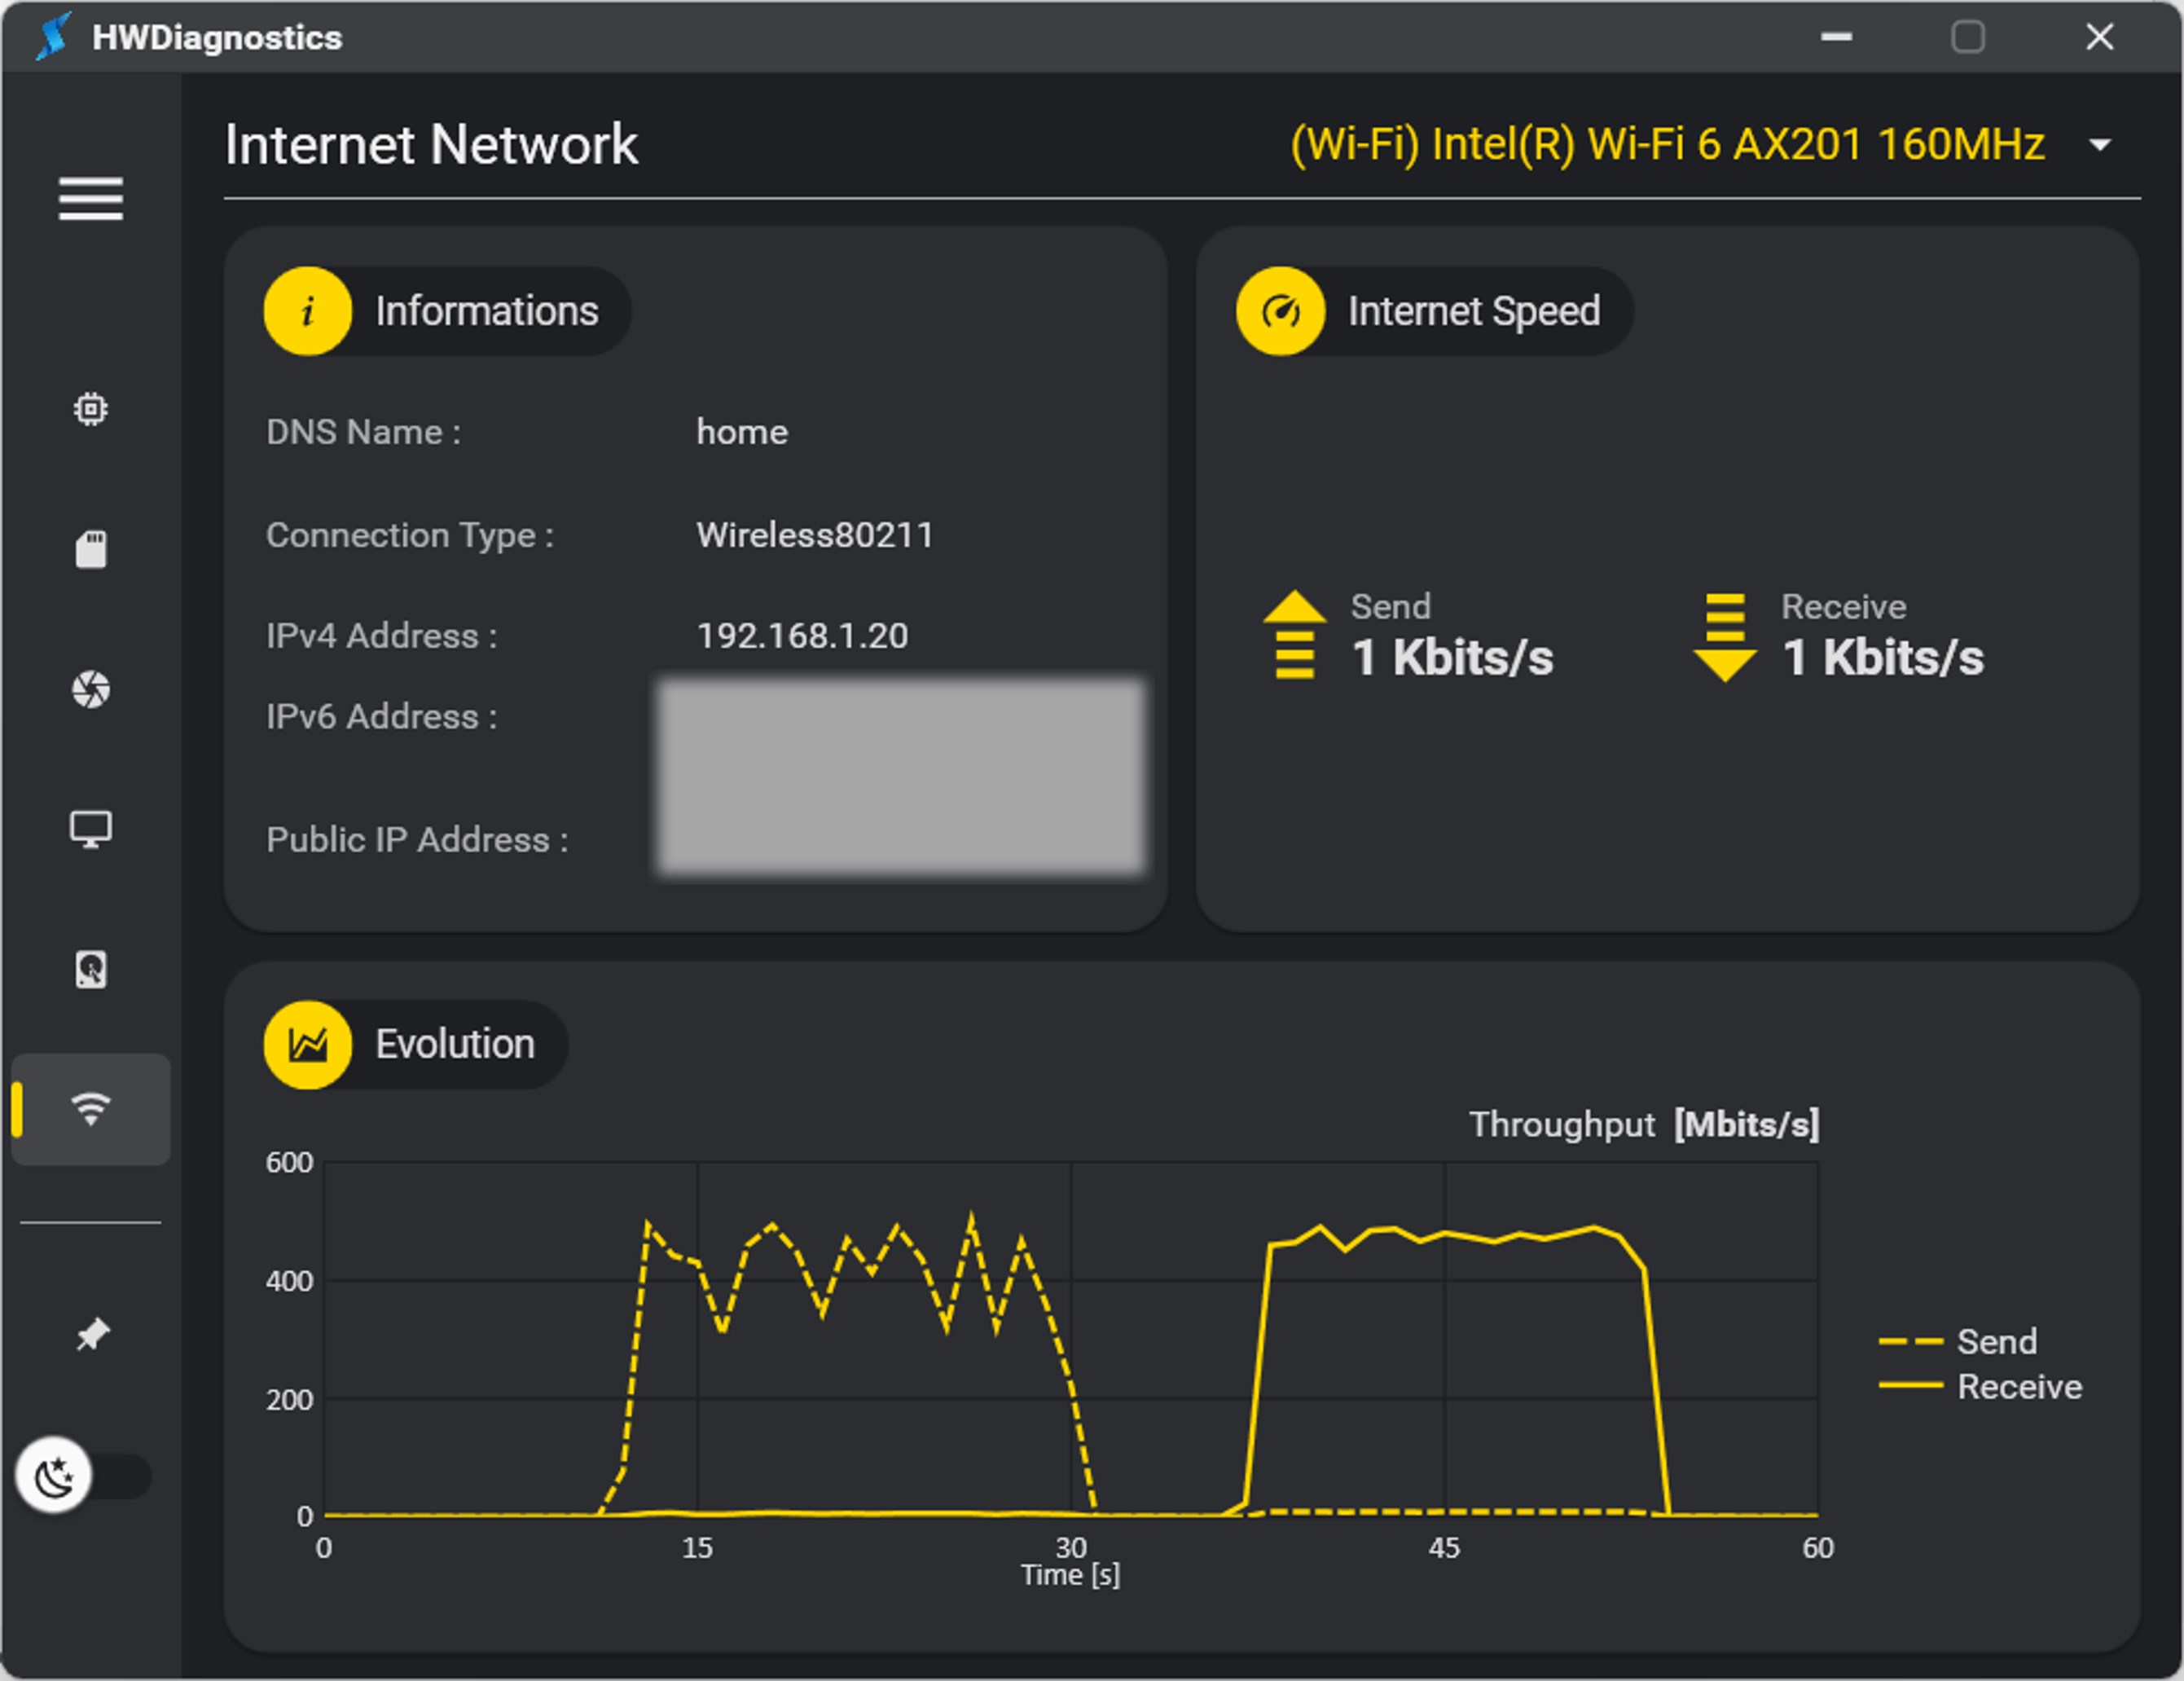Image resolution: width=2184 pixels, height=1681 pixels.
Task: Open the hard disk storage section
Action: tap(91, 969)
